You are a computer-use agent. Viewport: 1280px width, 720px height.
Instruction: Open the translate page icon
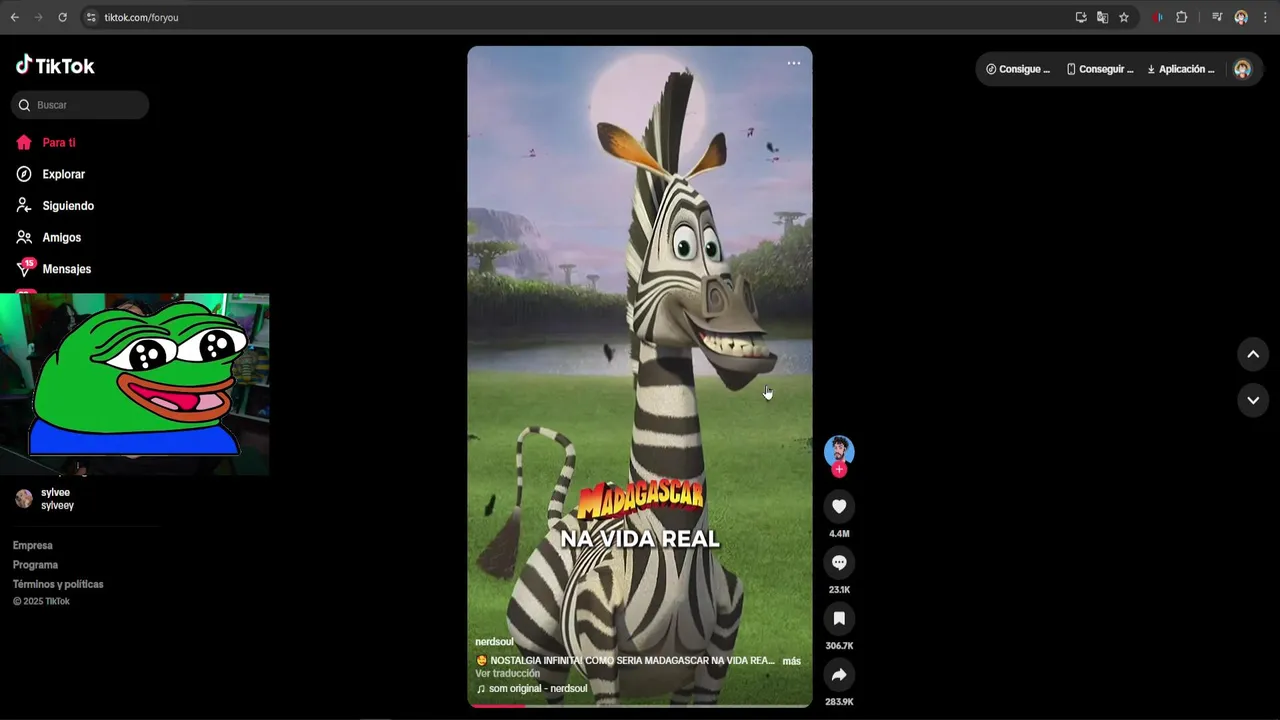1102,17
